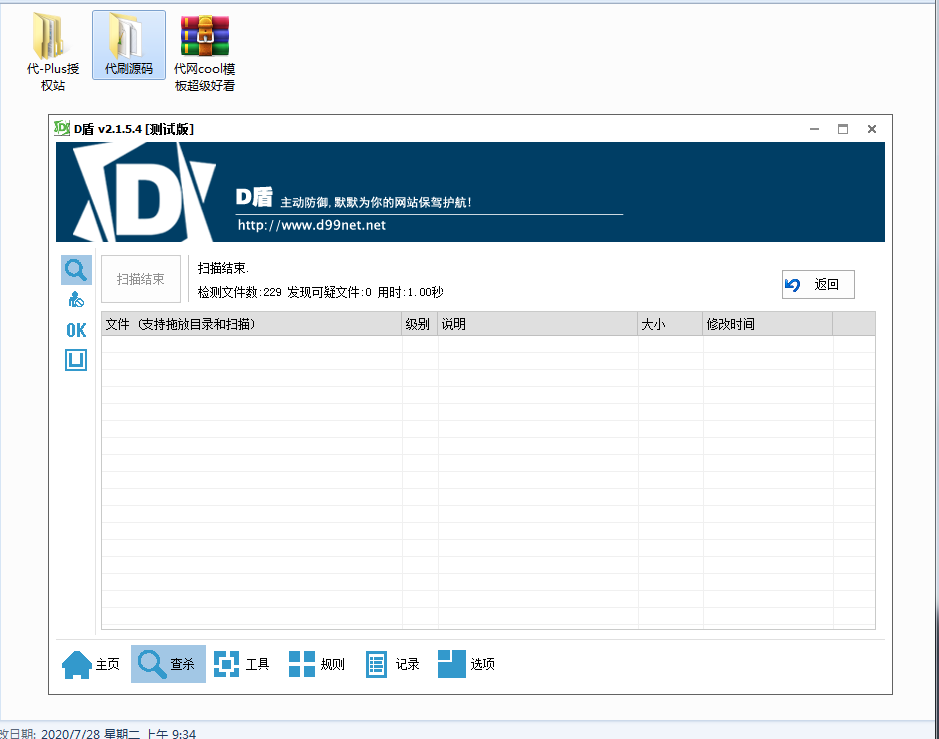Click the 扫描结束 scan status button
Image resolution: width=939 pixels, height=739 pixels.
pyautogui.click(x=140, y=279)
